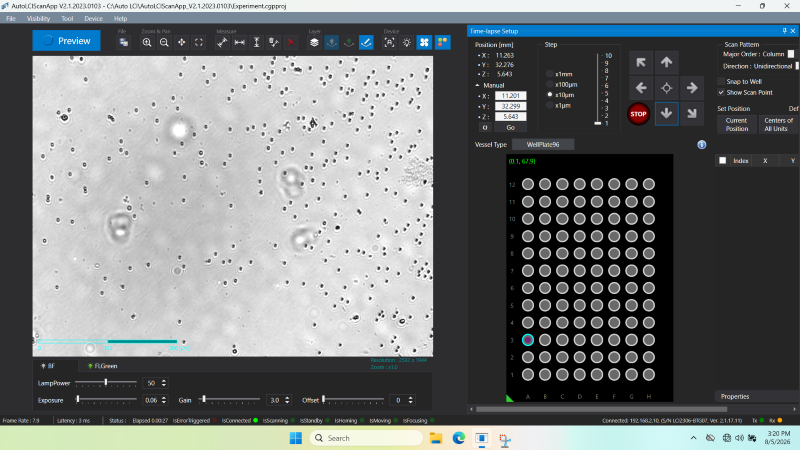Select the x10µm step radio button
Screen dimensions: 800x450
click(x=549, y=95)
